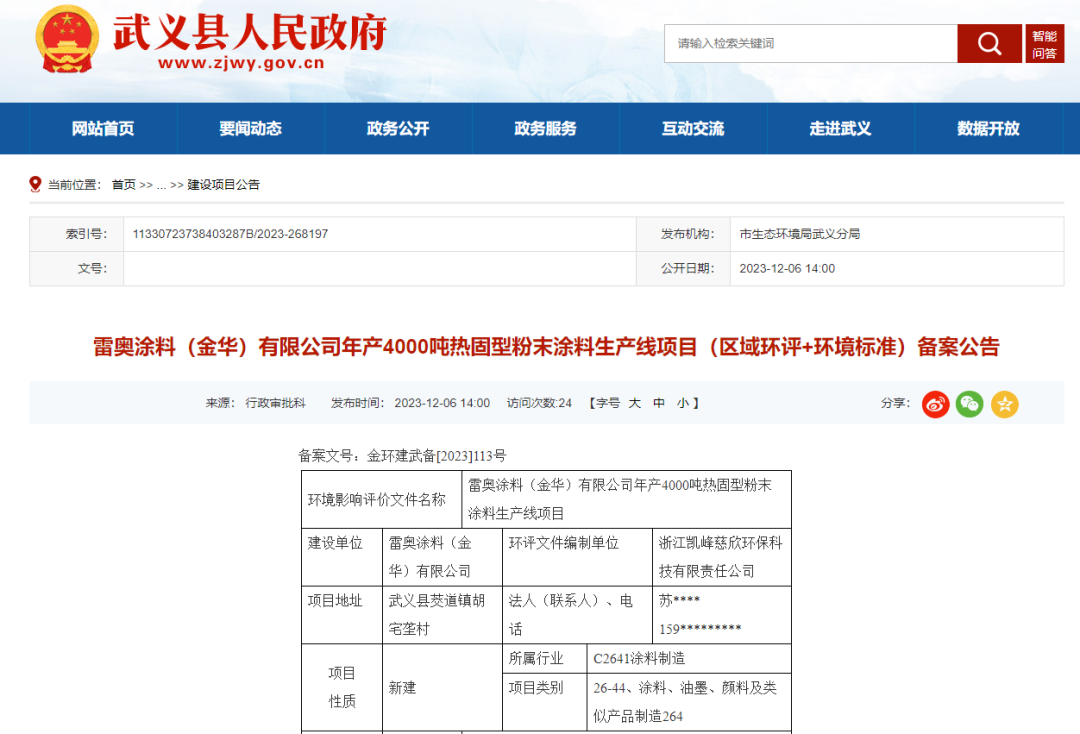Open 要闻动态 navigation tab
1080x734 pixels.
[251, 129]
